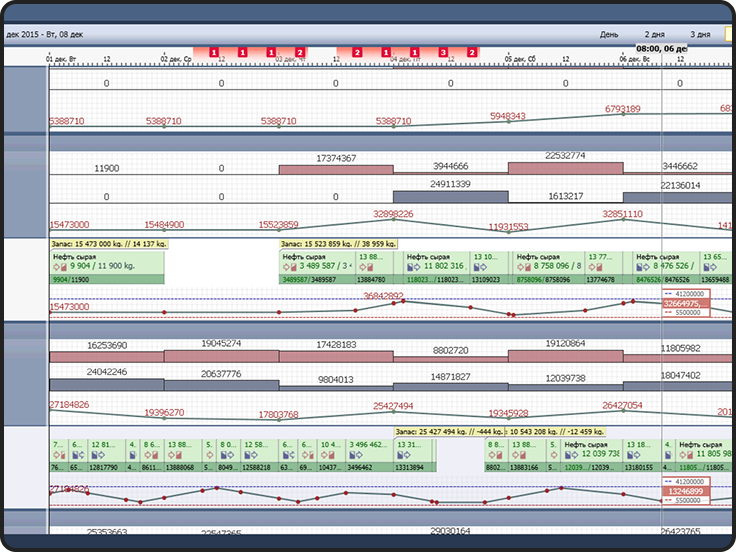
Task: Switch to the День view tab
Action: click(609, 34)
